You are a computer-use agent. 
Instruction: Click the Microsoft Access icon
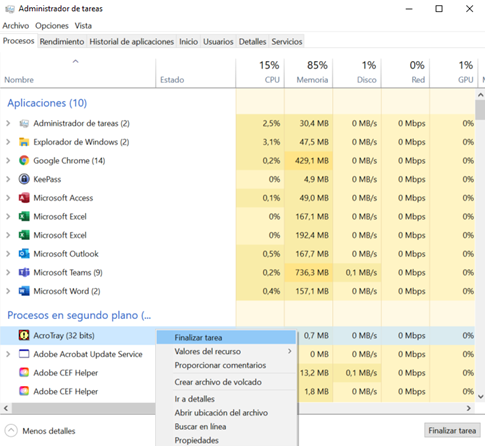pyautogui.click(x=24, y=198)
